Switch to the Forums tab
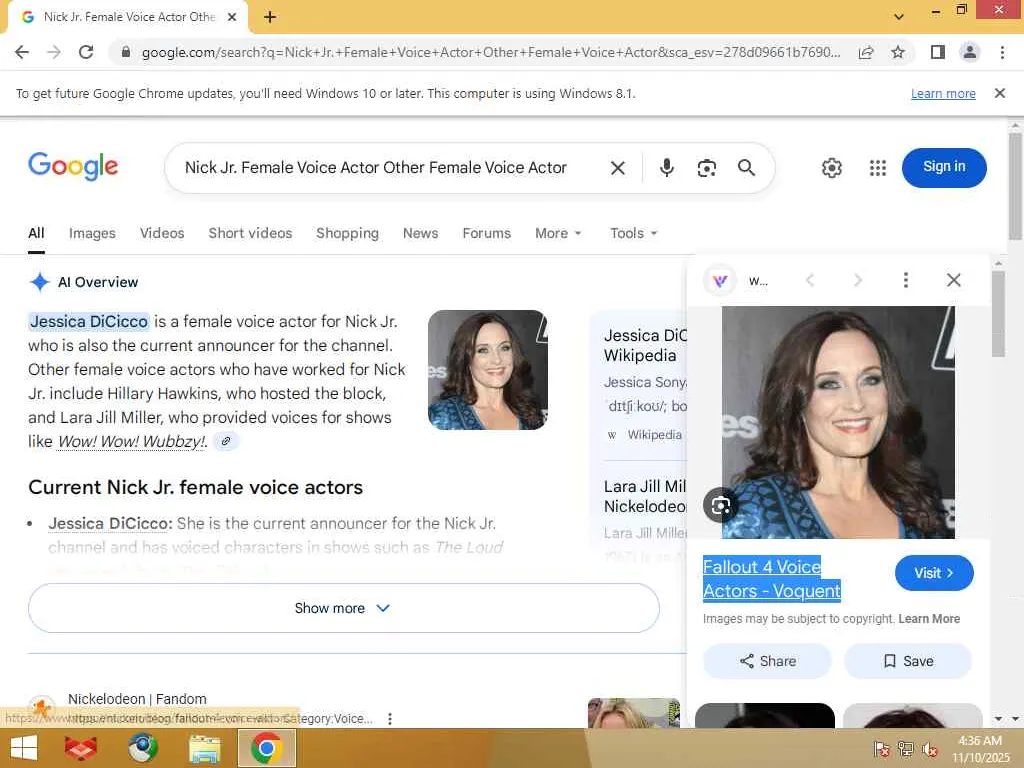Screen dimensions: 1024x768 487,233
